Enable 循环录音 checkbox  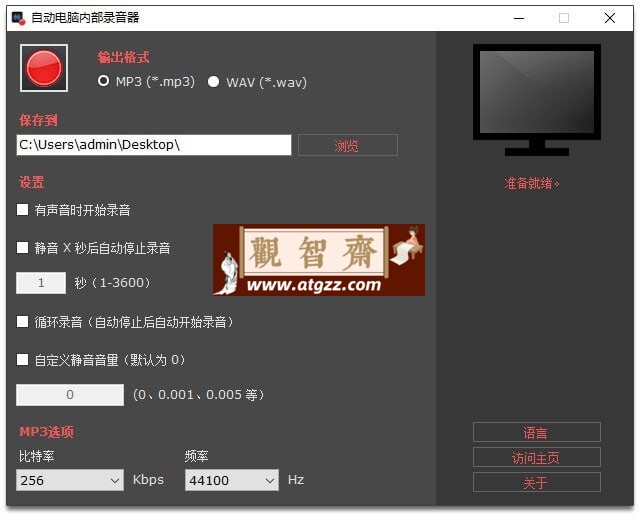pos(22,322)
